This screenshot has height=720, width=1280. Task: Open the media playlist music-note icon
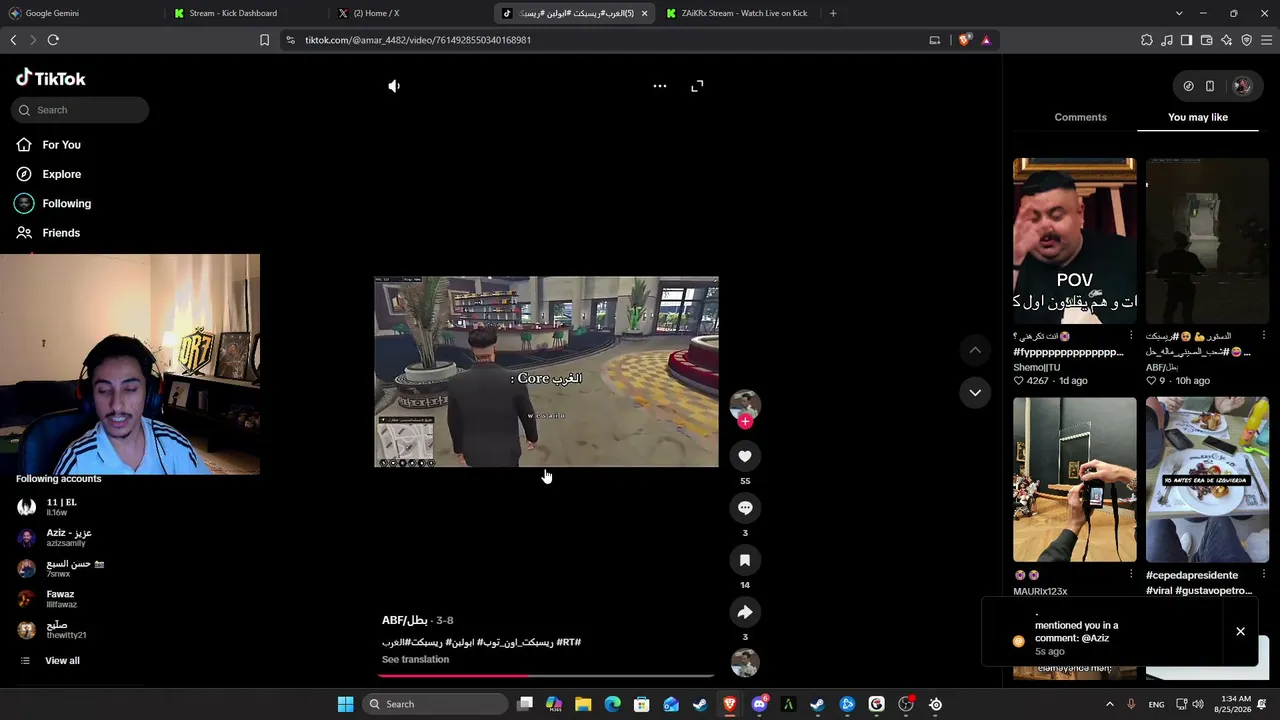point(1167,40)
